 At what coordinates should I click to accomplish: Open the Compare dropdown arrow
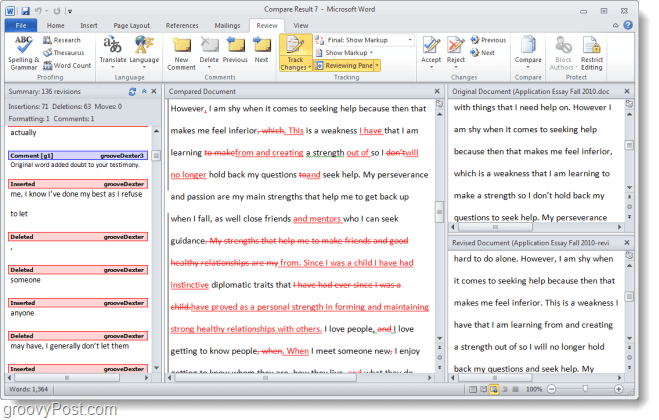(528, 67)
